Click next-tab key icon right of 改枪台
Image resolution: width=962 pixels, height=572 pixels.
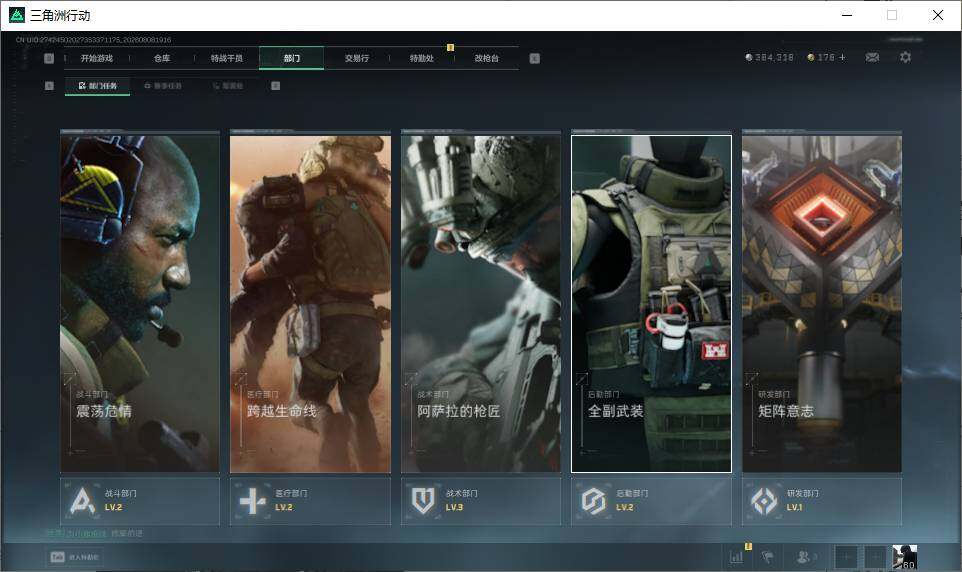pyautogui.click(x=534, y=58)
